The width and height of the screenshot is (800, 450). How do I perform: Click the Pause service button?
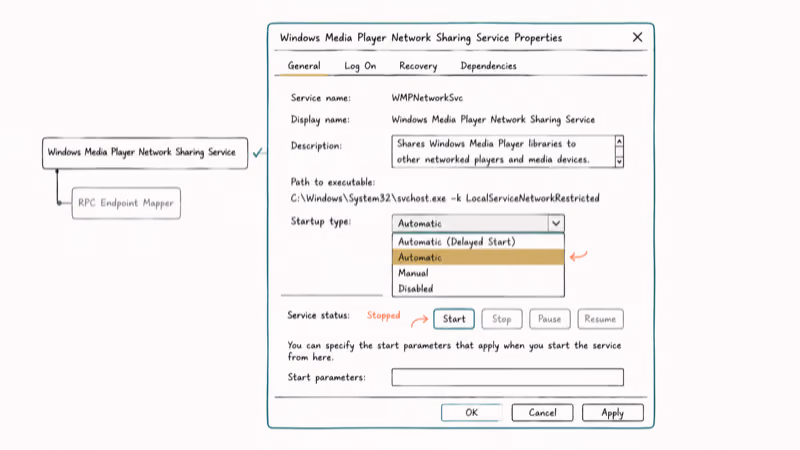[549, 319]
